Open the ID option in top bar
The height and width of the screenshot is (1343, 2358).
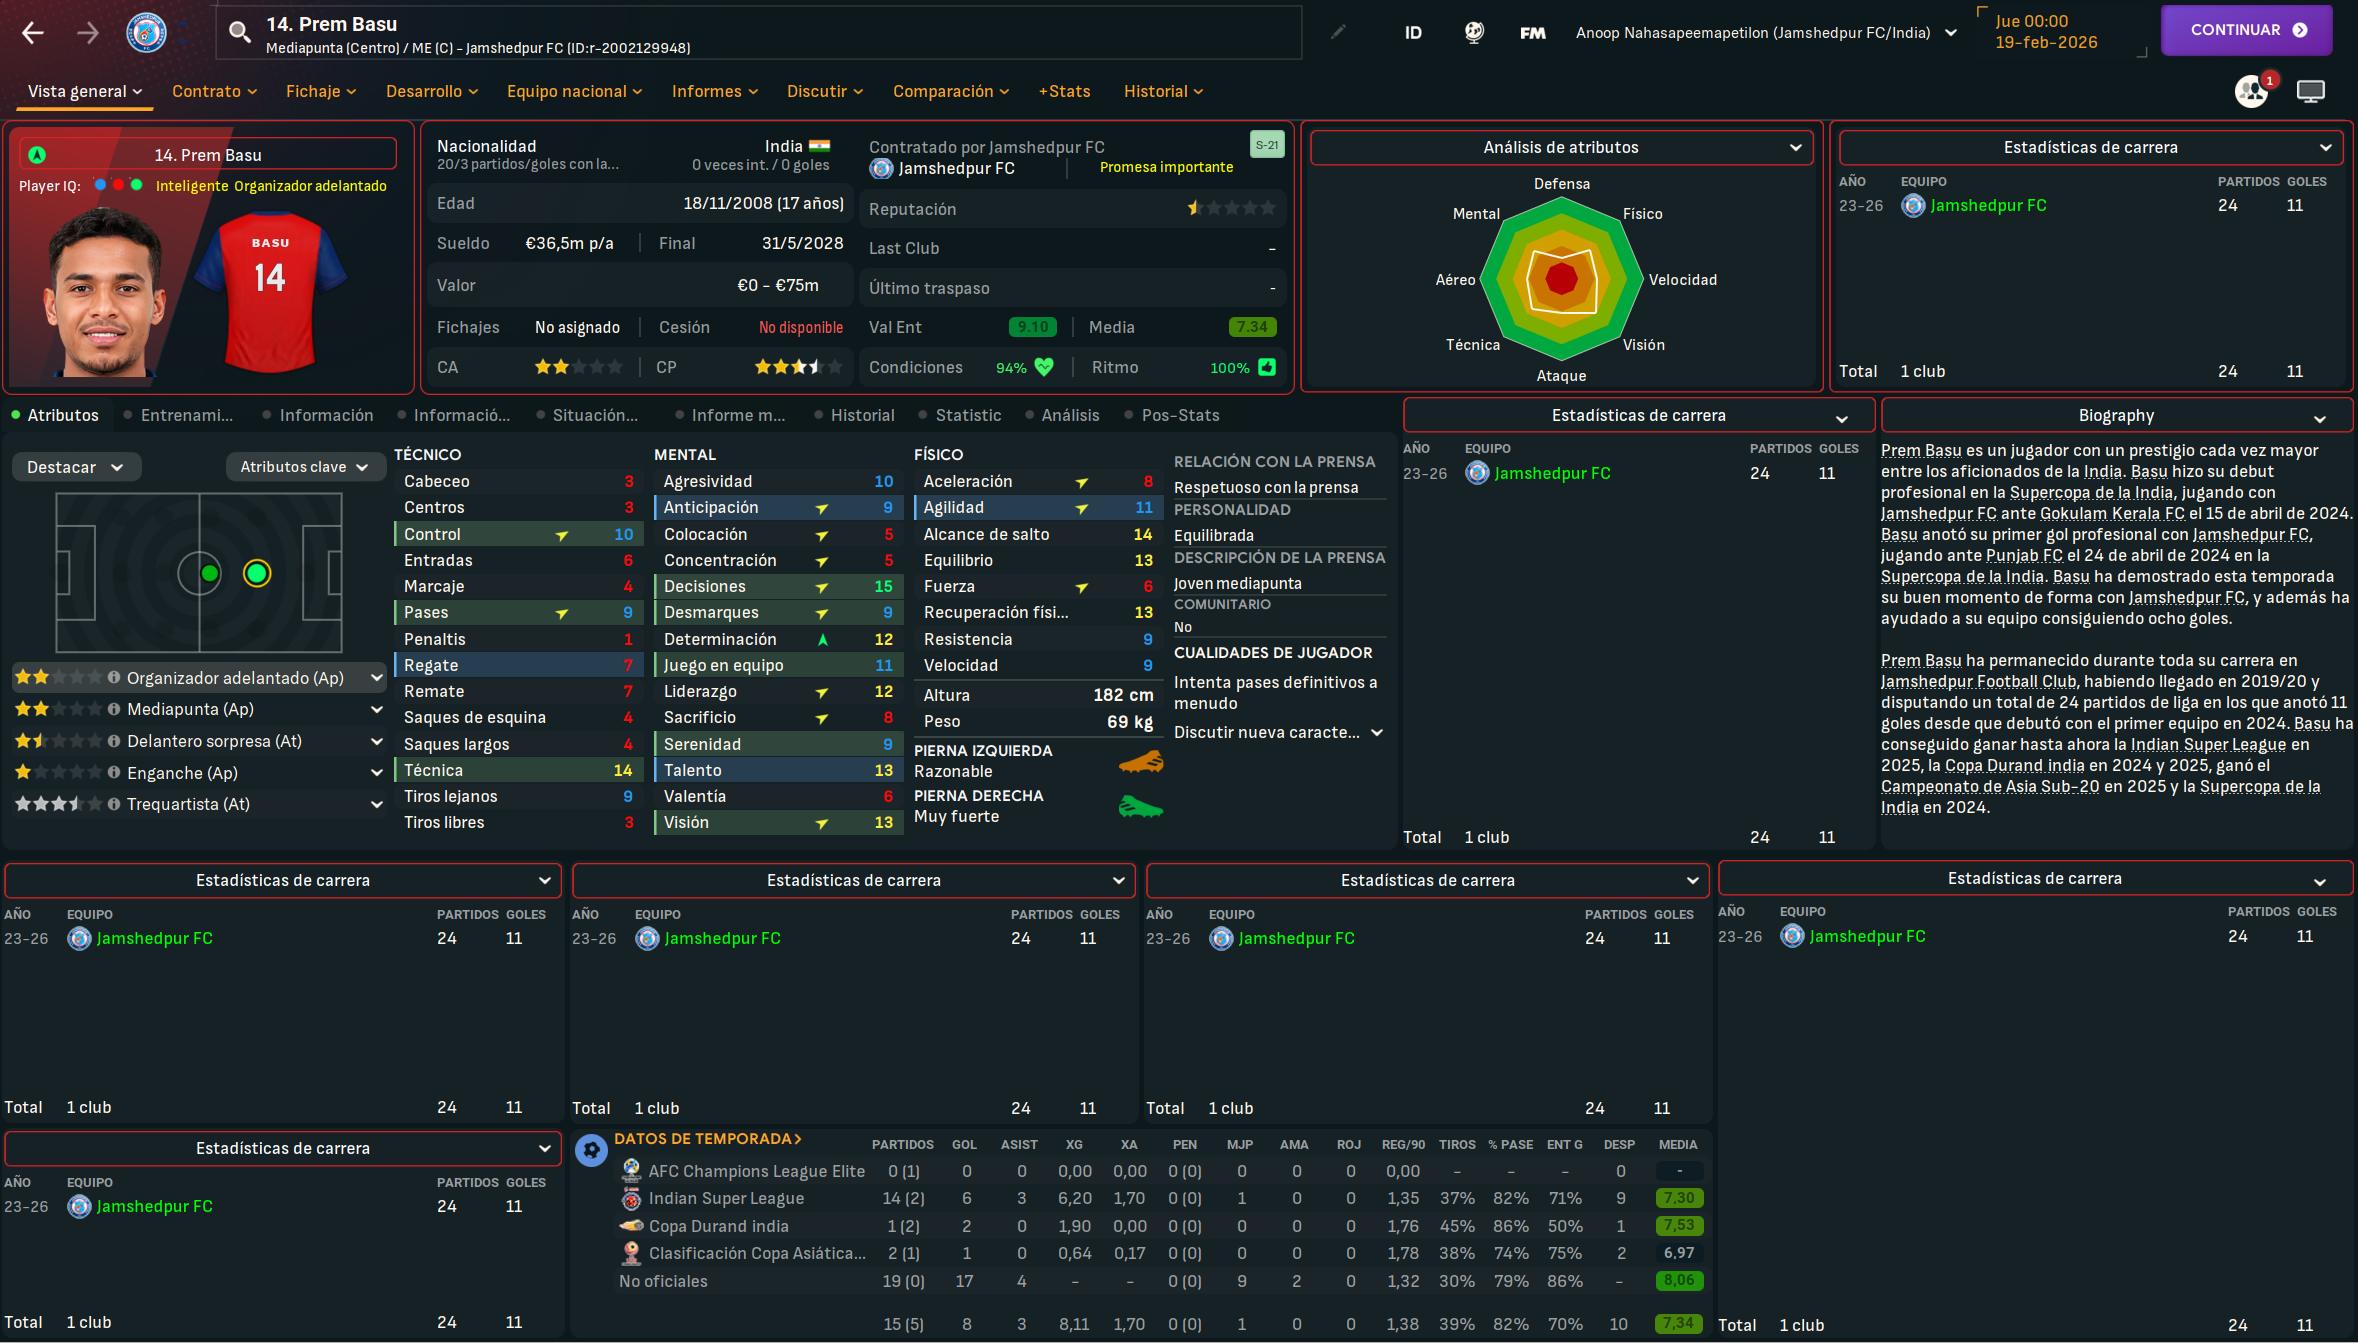[x=1413, y=33]
